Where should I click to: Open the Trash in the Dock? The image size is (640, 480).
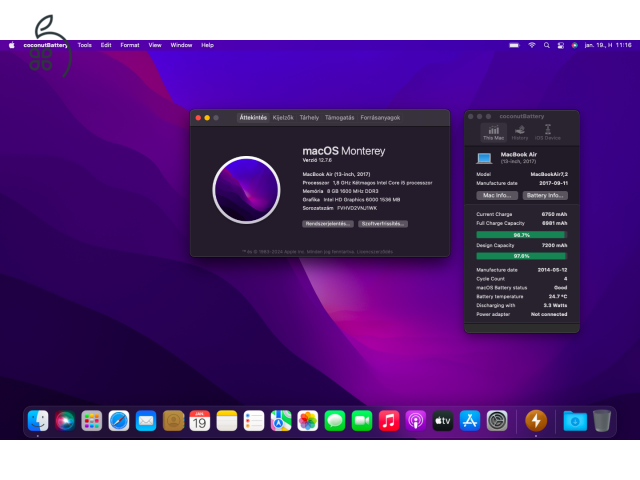(601, 421)
